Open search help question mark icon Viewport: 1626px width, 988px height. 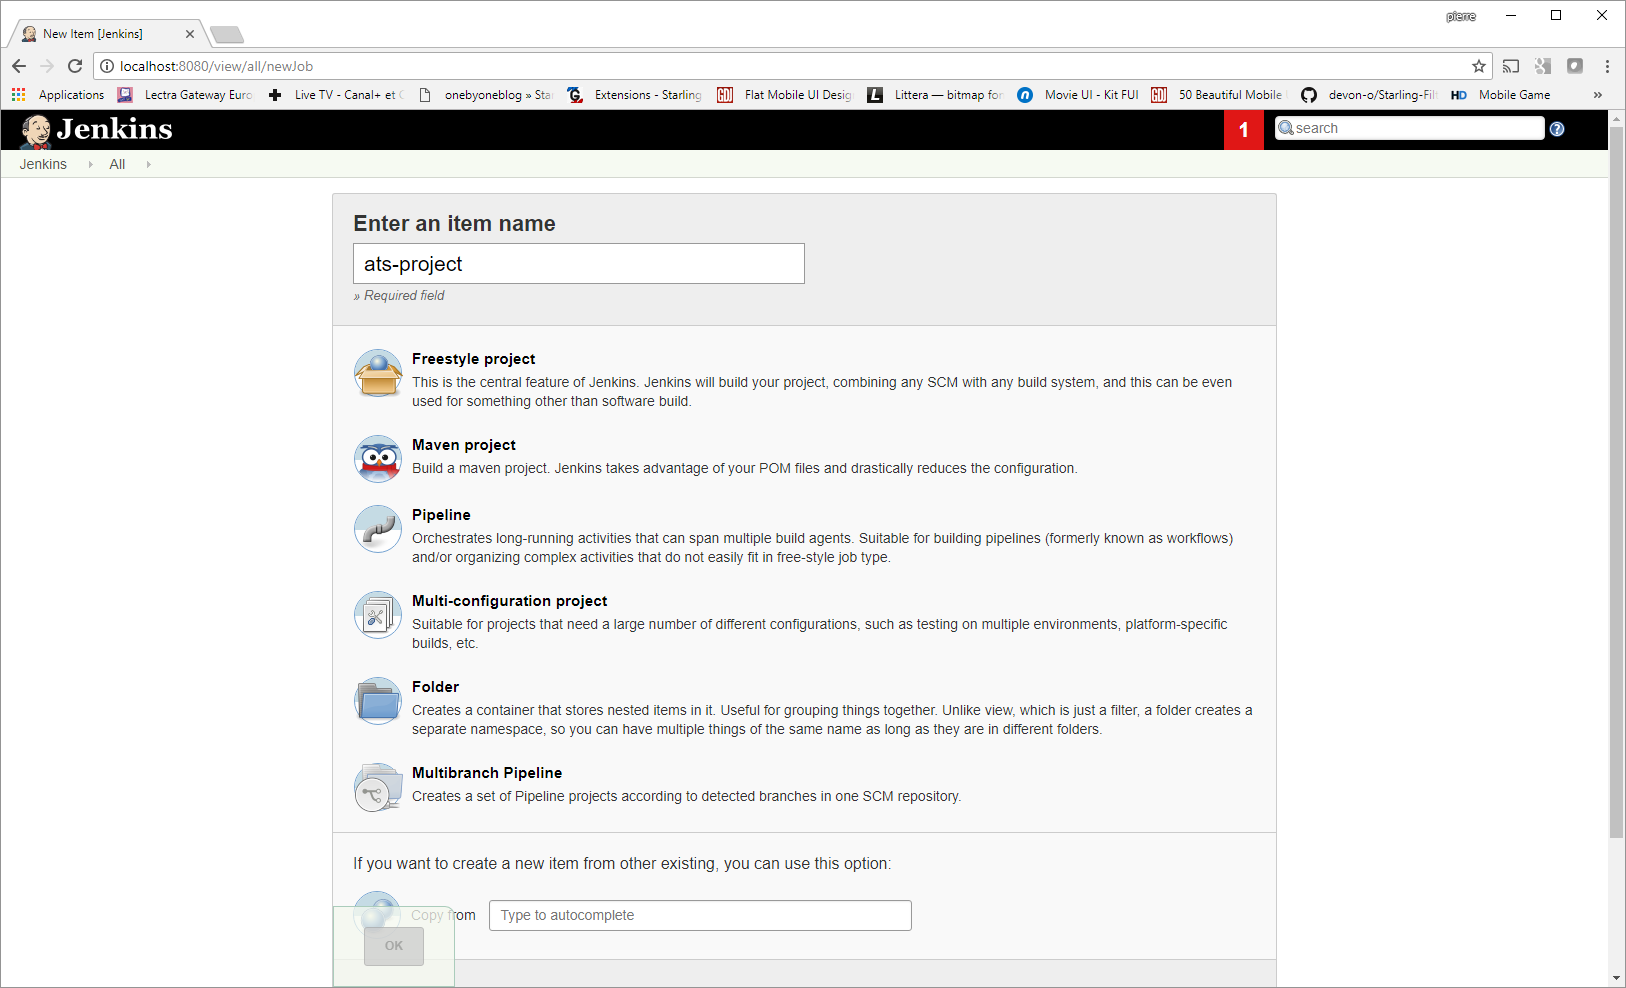click(1557, 129)
